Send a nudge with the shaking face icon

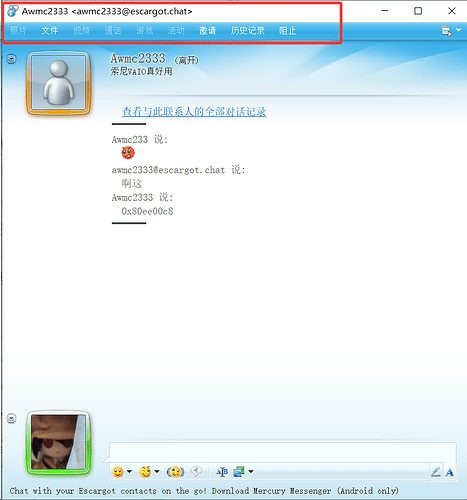click(175, 472)
